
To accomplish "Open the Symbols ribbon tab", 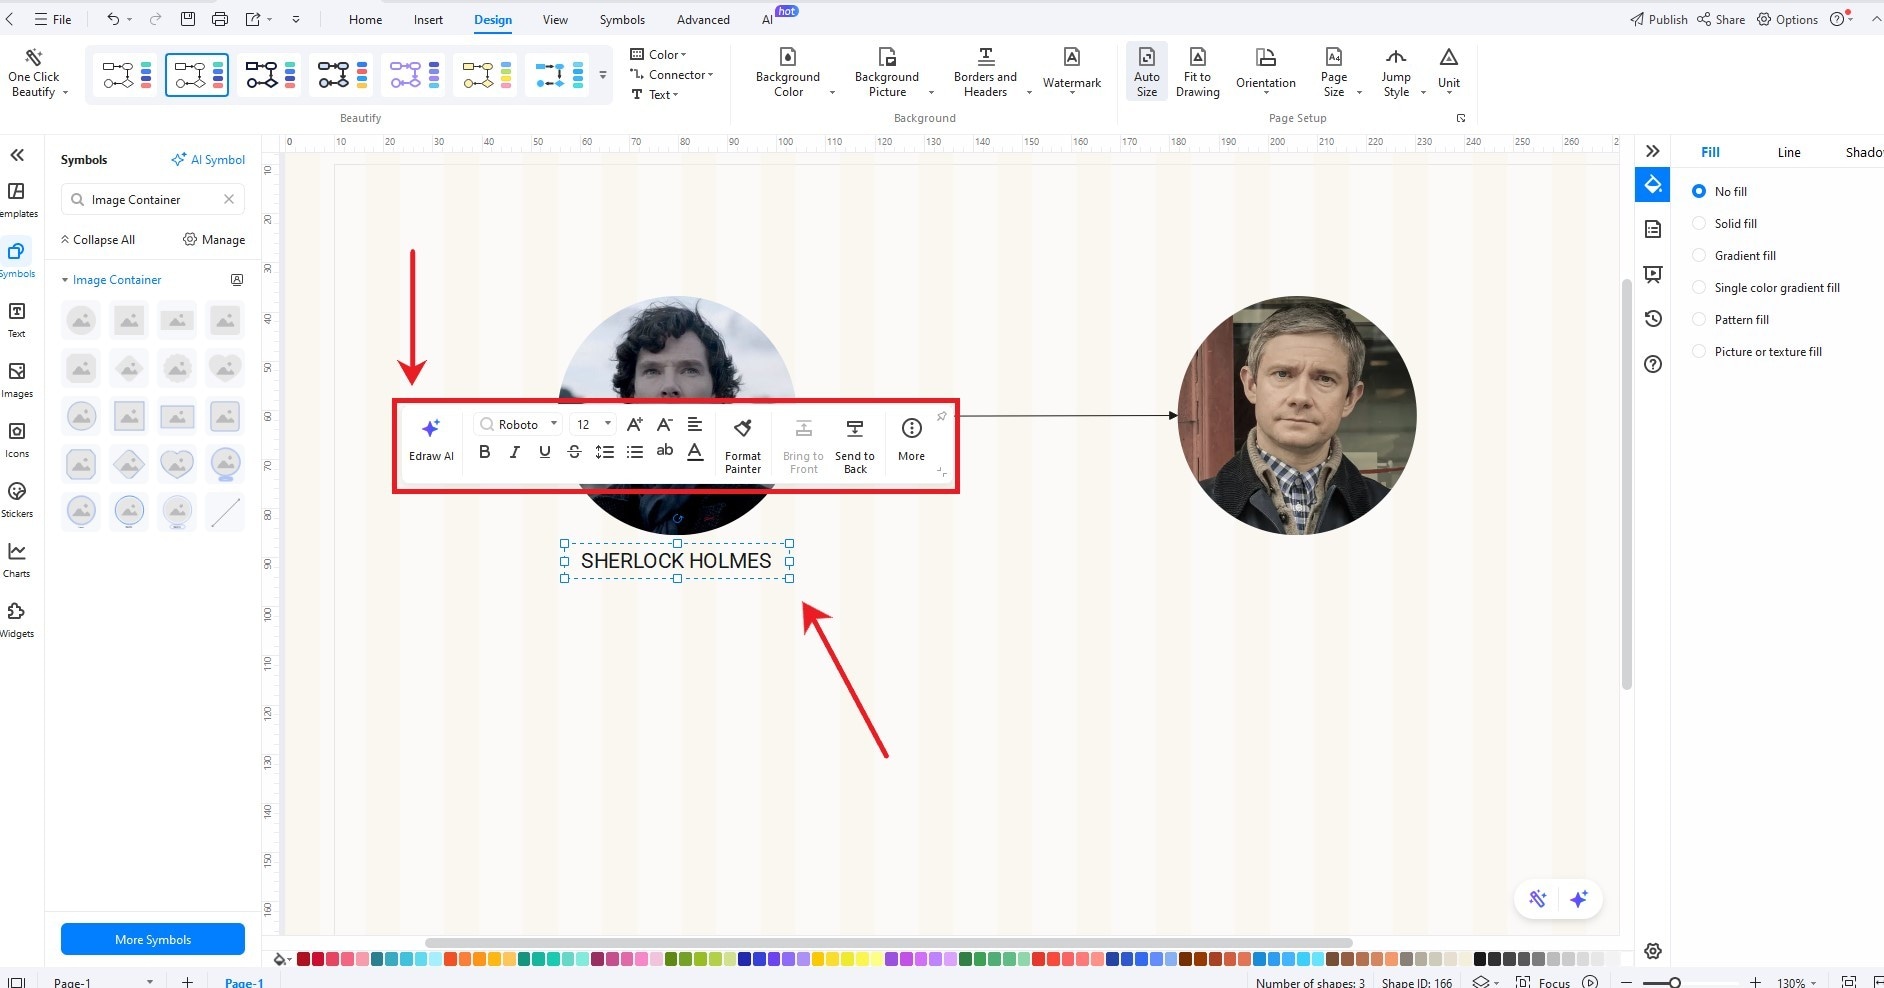I will [622, 19].
